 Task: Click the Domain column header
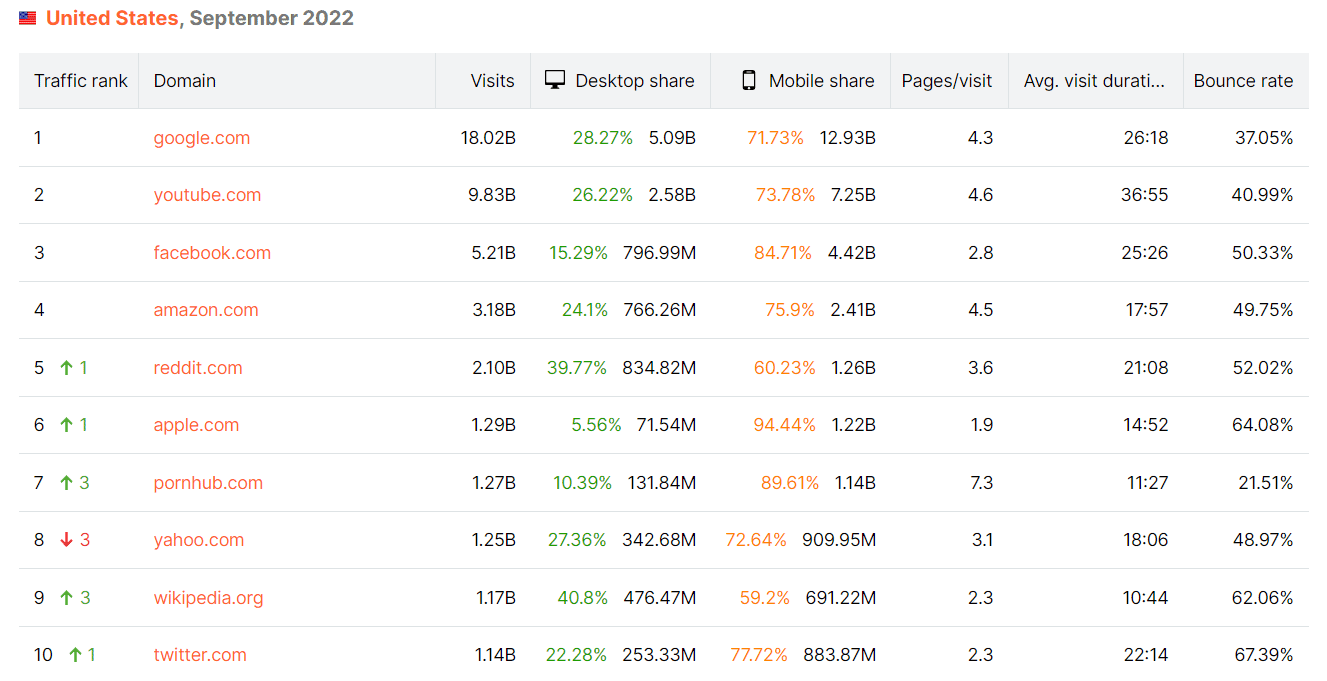tap(185, 81)
